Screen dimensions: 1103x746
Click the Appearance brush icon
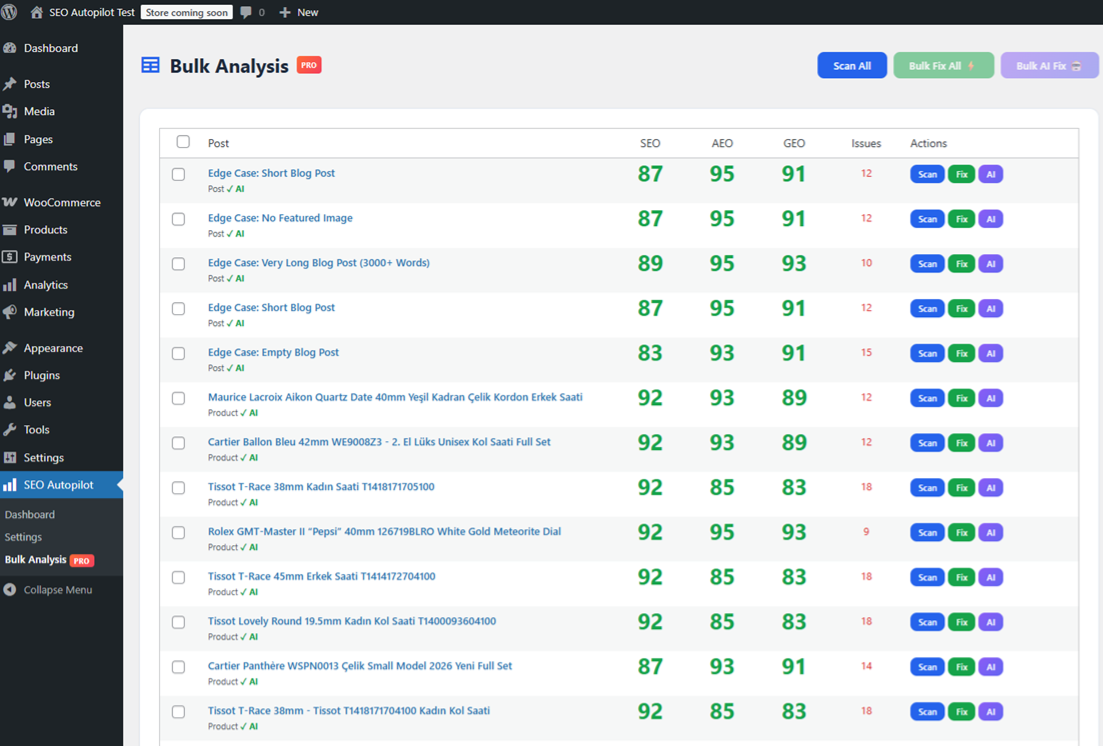[x=13, y=347]
